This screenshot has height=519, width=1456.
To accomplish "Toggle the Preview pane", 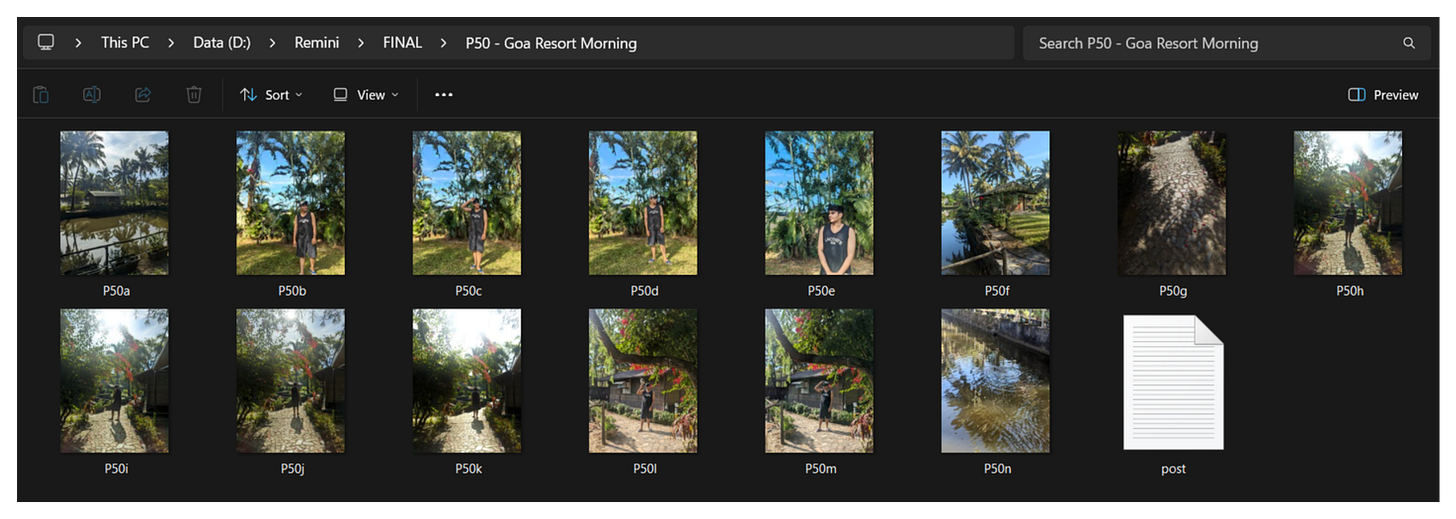I will click(x=1383, y=95).
